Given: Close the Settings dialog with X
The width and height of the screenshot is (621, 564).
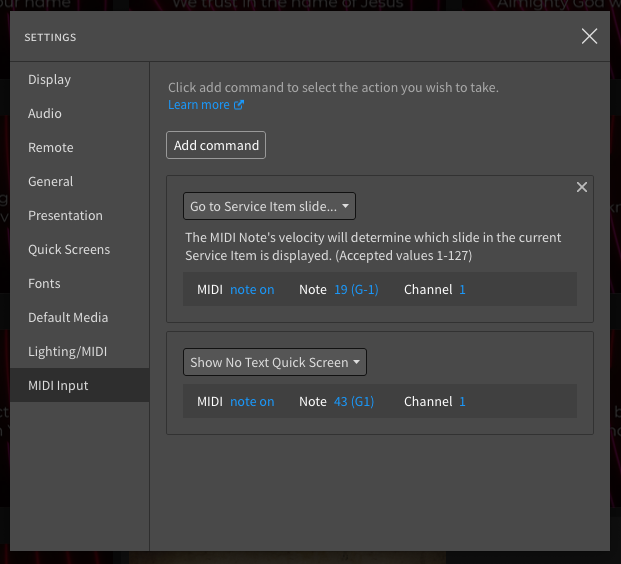Looking at the screenshot, I should coord(589,37).
